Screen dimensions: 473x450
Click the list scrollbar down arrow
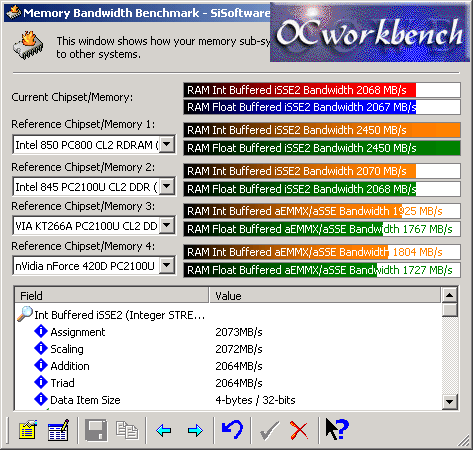pyautogui.click(x=449, y=402)
